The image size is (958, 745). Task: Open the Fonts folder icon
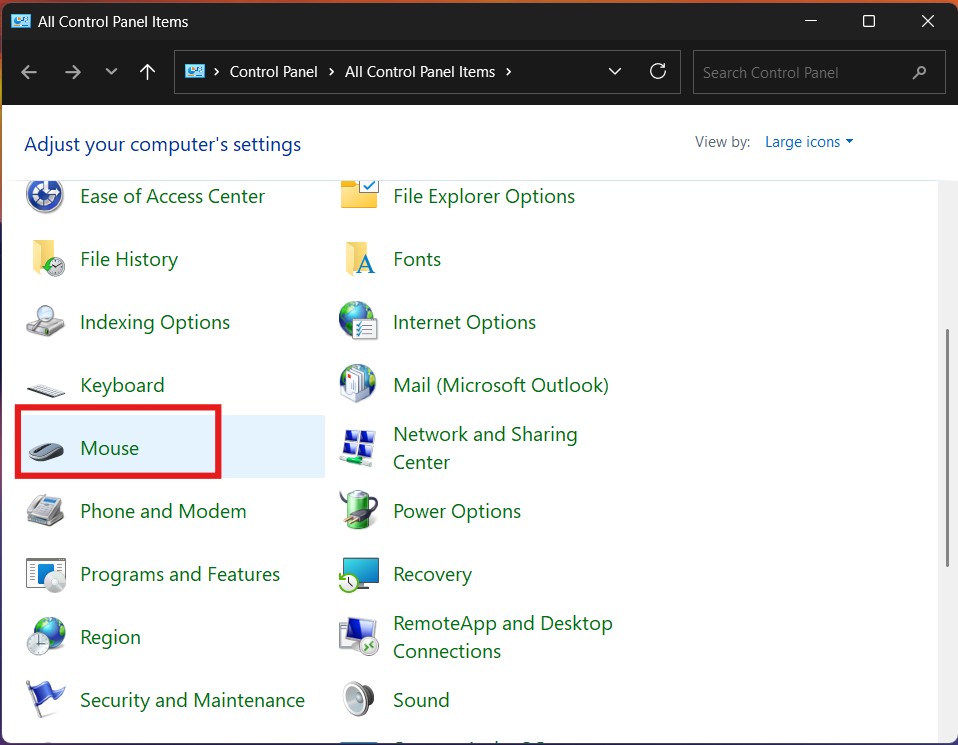coord(360,259)
